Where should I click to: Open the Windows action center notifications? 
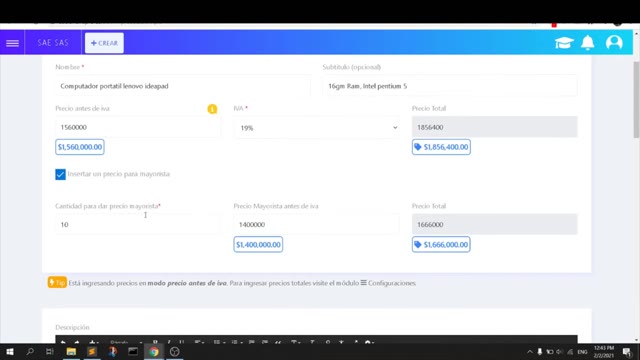pyautogui.click(x=627, y=352)
